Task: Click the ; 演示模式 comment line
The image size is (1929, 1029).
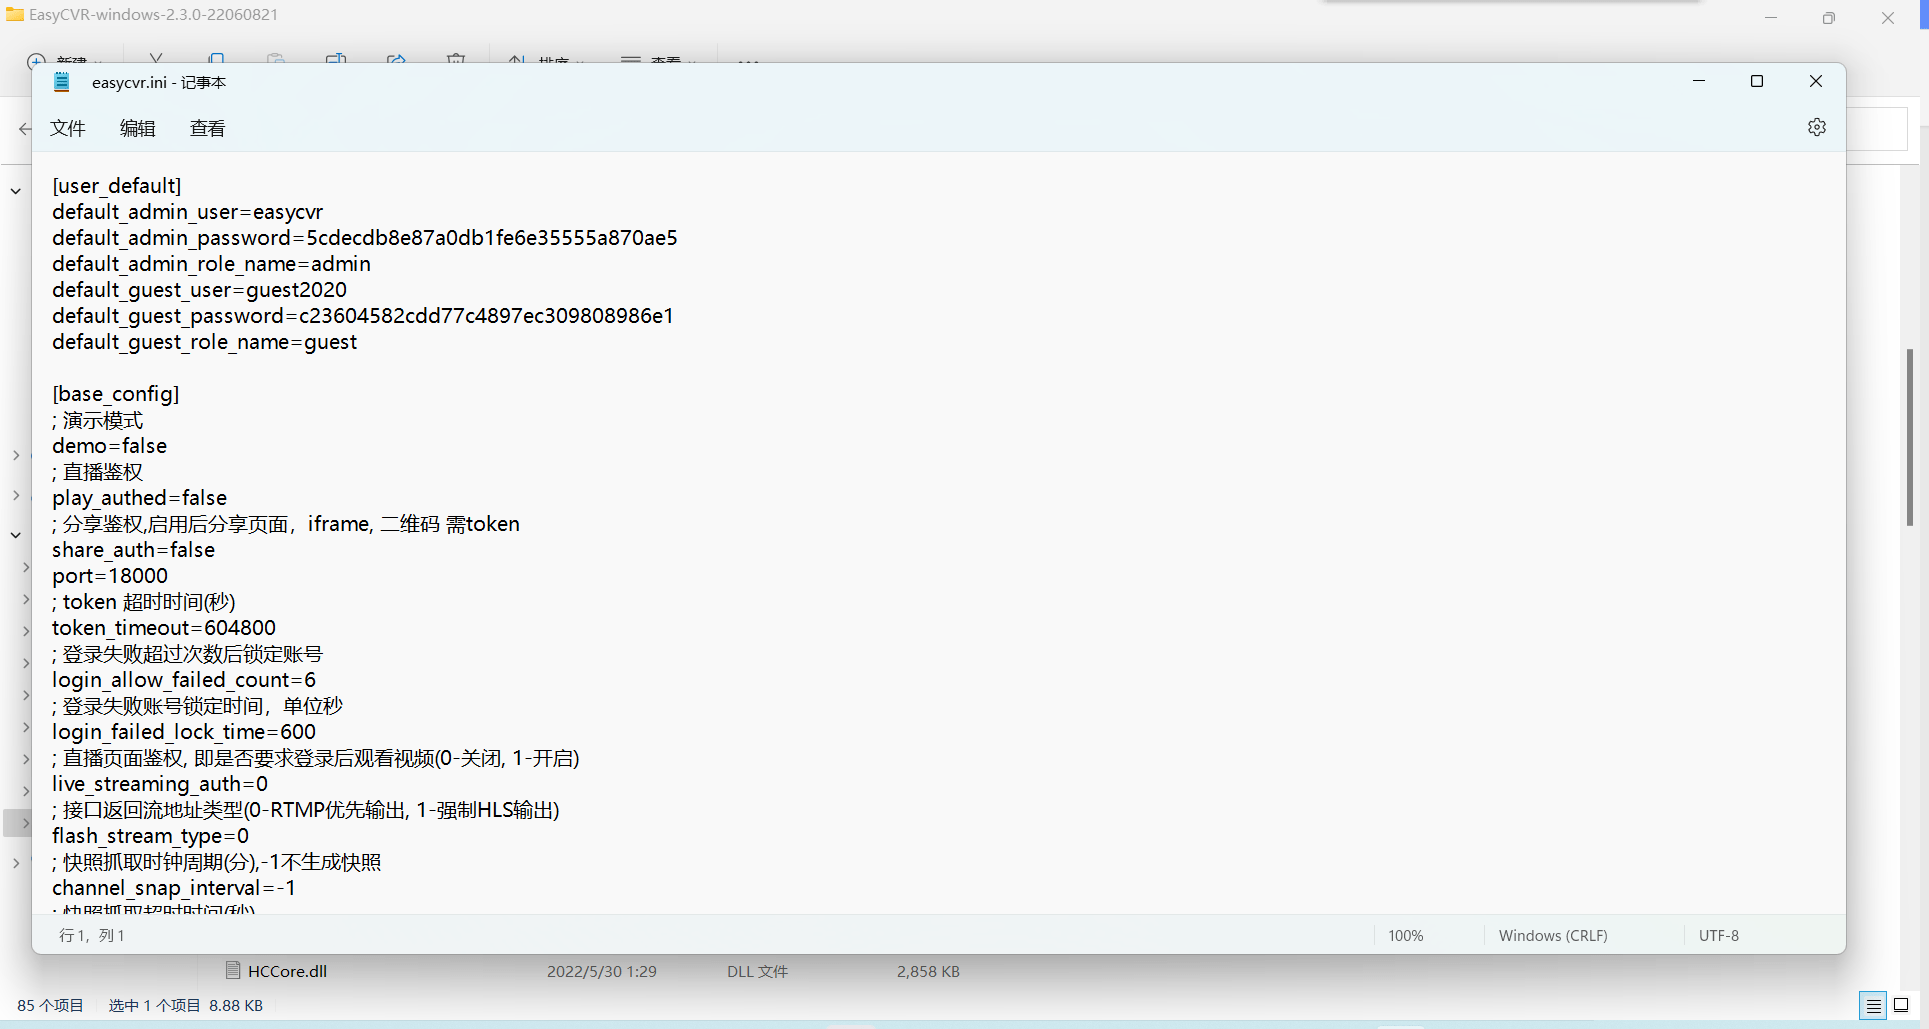Action: 98,419
